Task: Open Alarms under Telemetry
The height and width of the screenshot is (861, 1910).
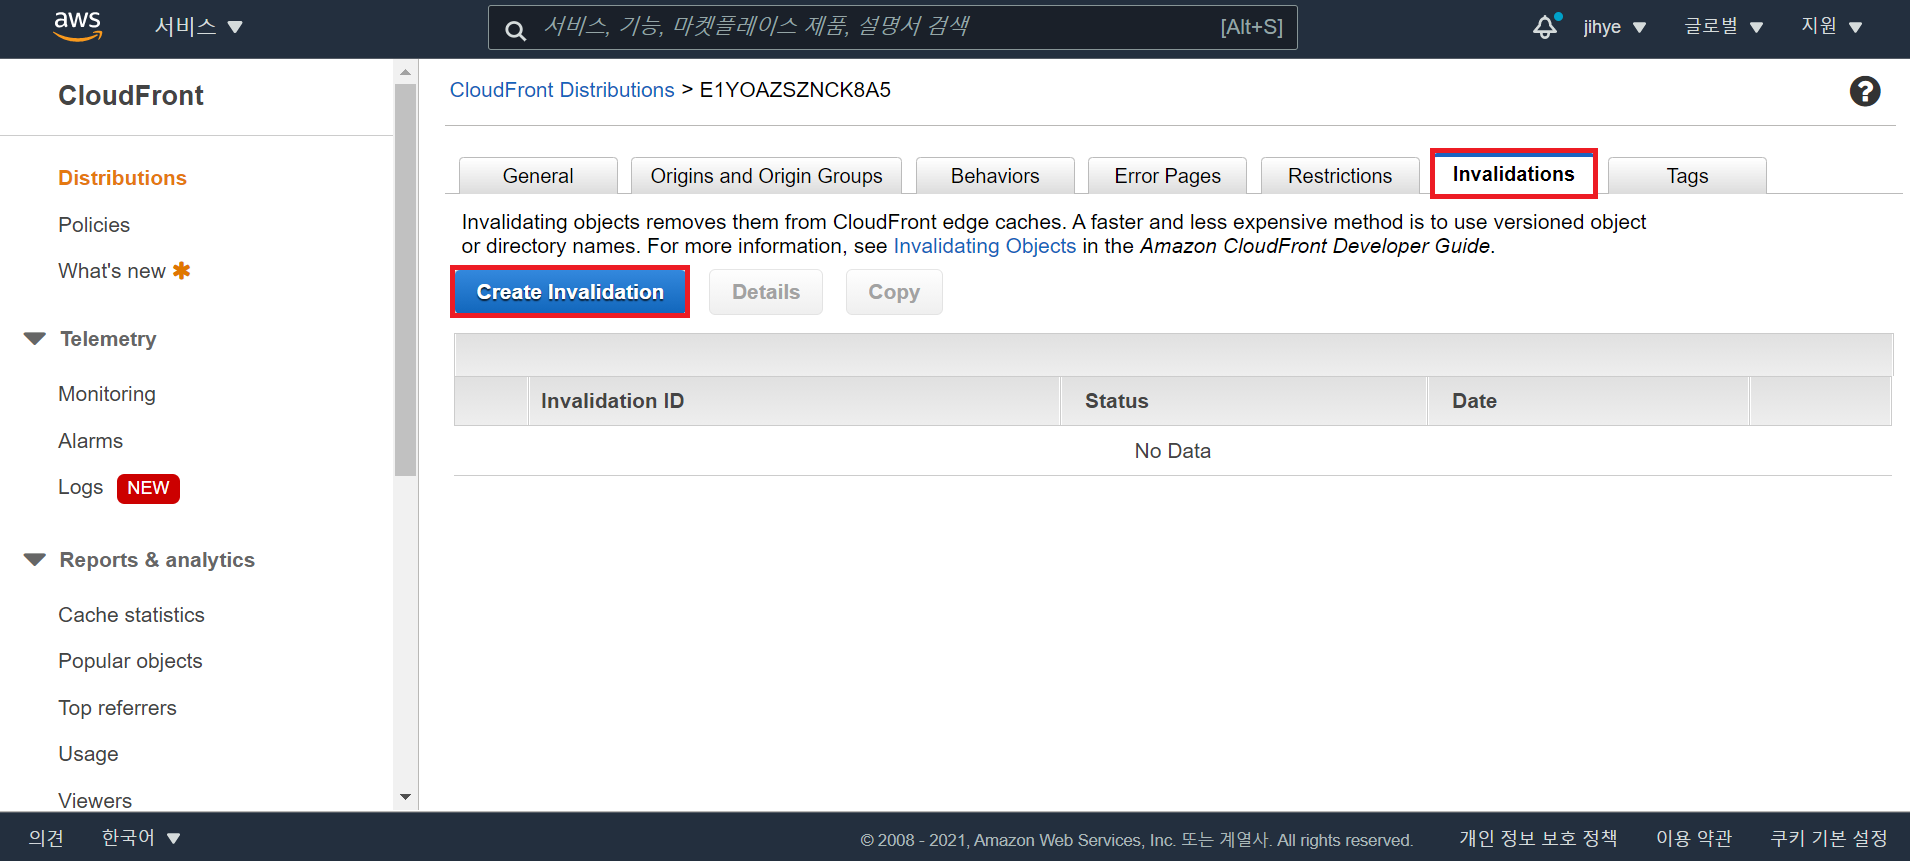Action: (90, 441)
